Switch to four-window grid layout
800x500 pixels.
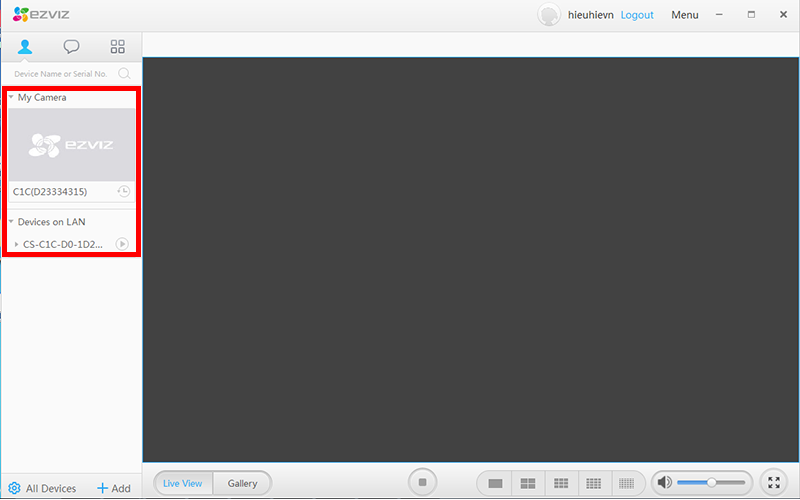click(527, 484)
